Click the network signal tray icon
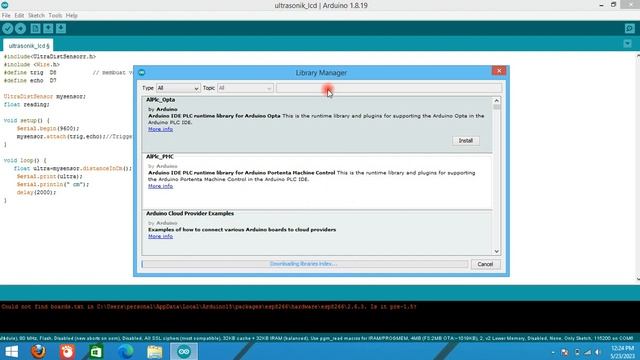640x360 pixels. [587, 352]
